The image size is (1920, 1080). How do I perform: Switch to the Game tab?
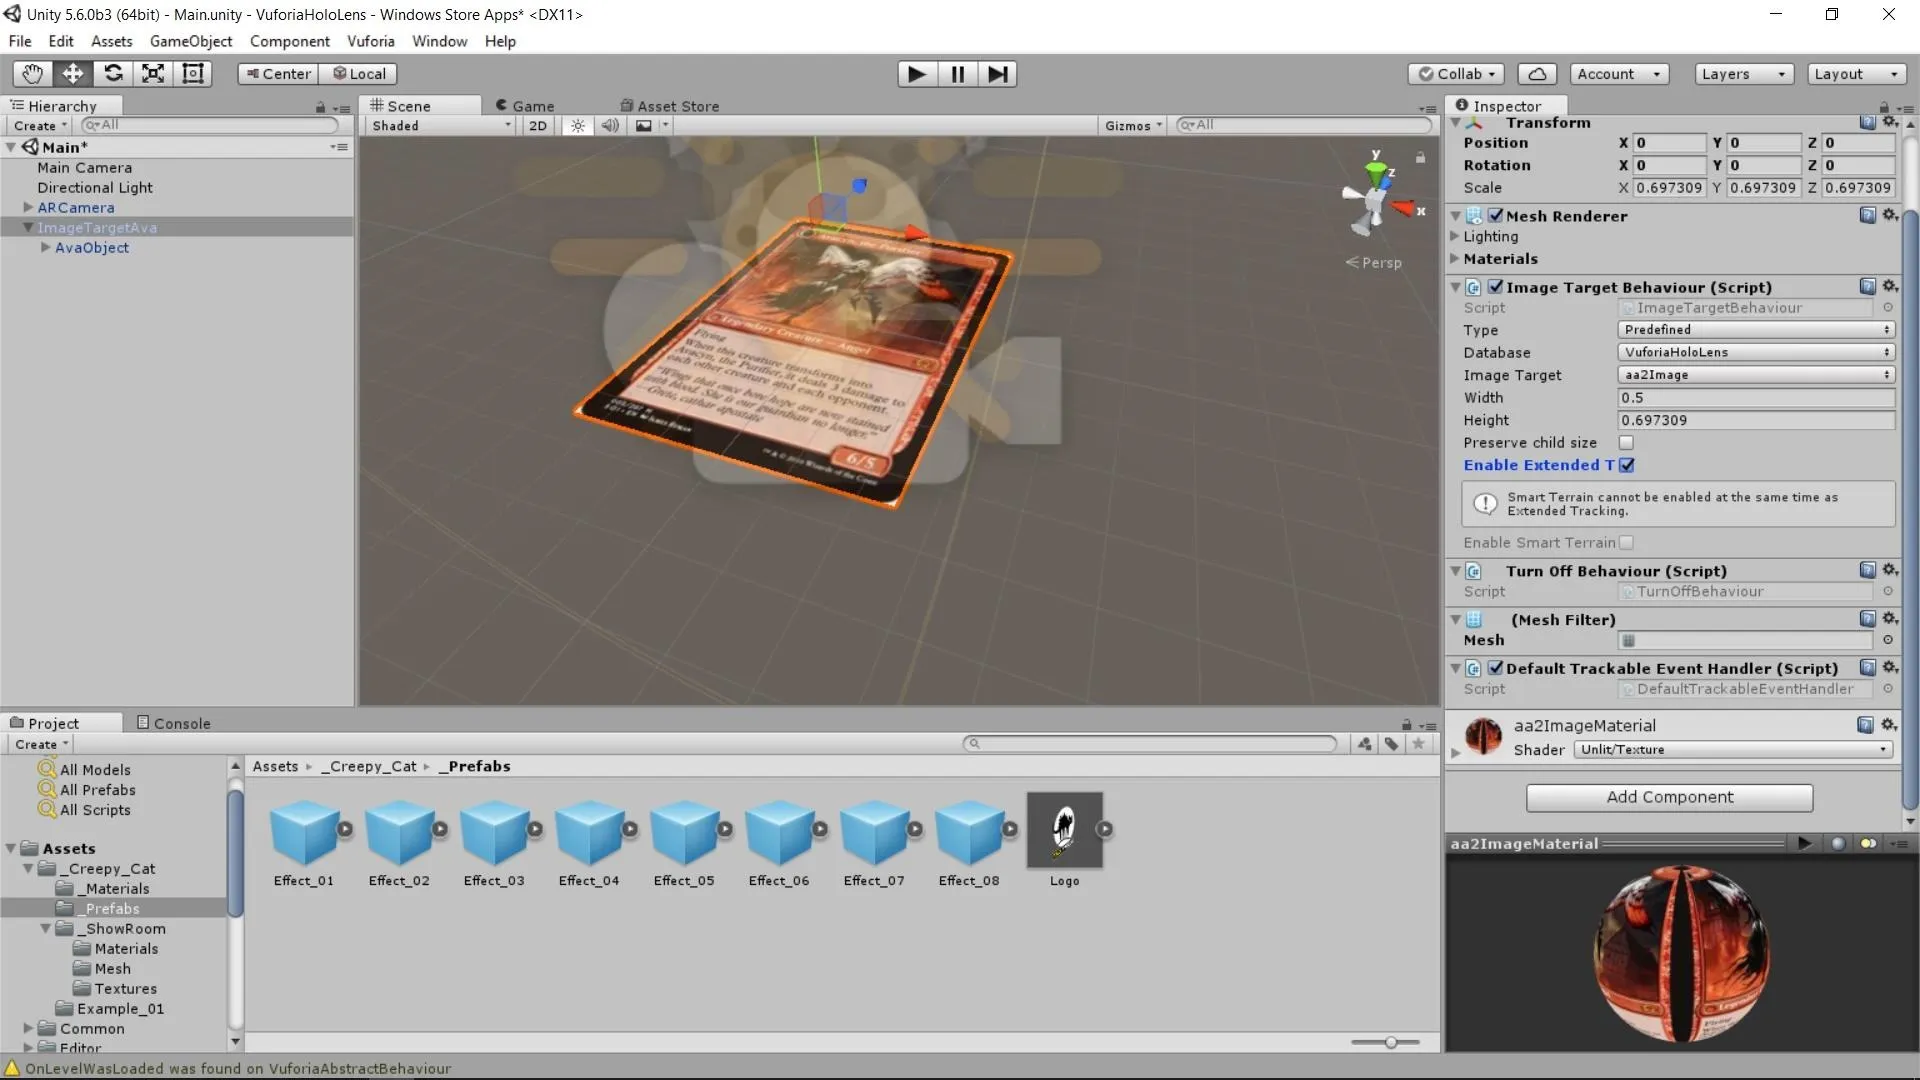tap(526, 106)
